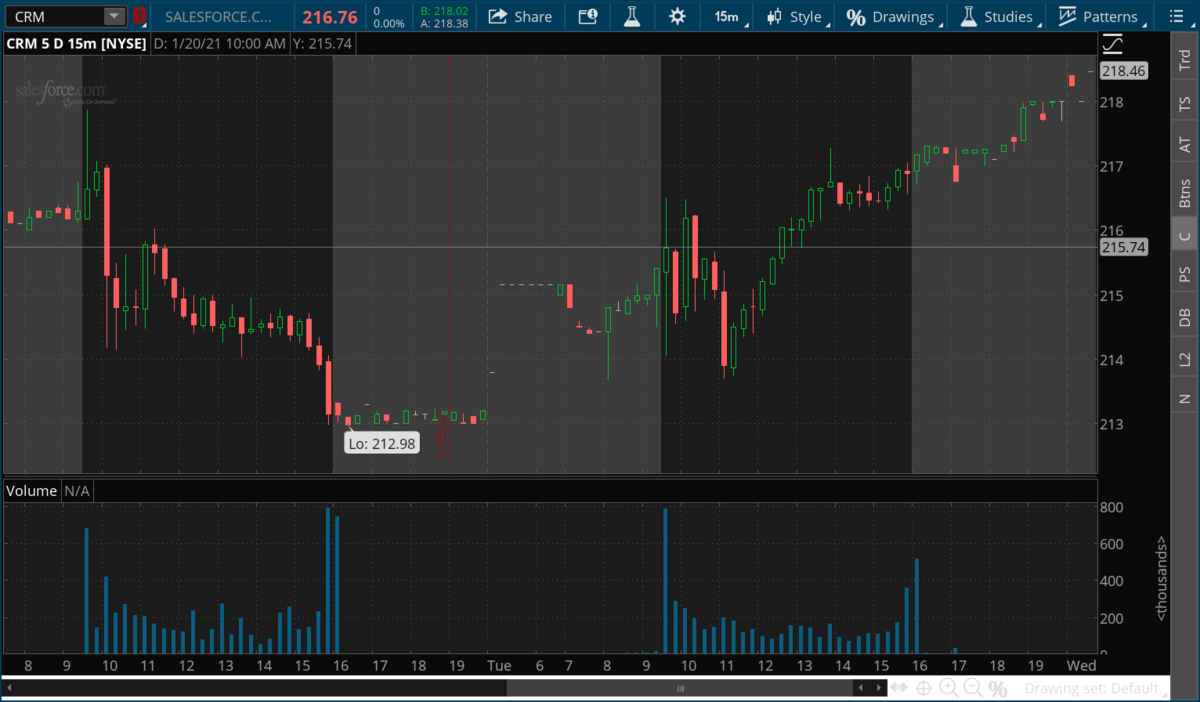Image resolution: width=1200 pixels, height=702 pixels.
Task: Click the zoom out magnifier icon
Action: click(972, 688)
